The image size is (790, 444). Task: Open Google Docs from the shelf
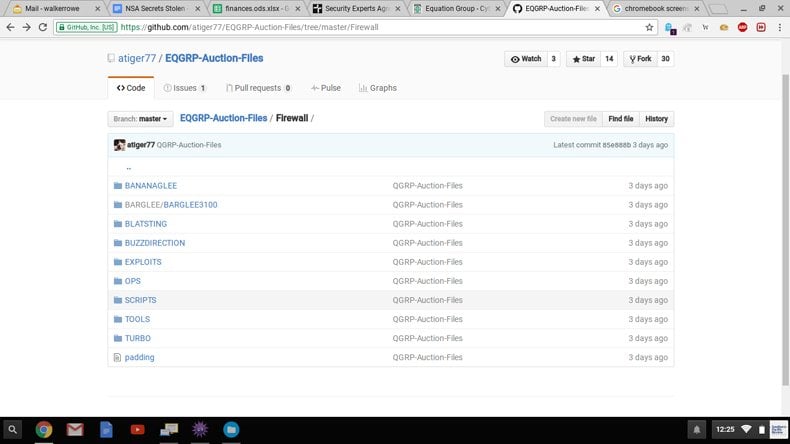tap(106, 430)
